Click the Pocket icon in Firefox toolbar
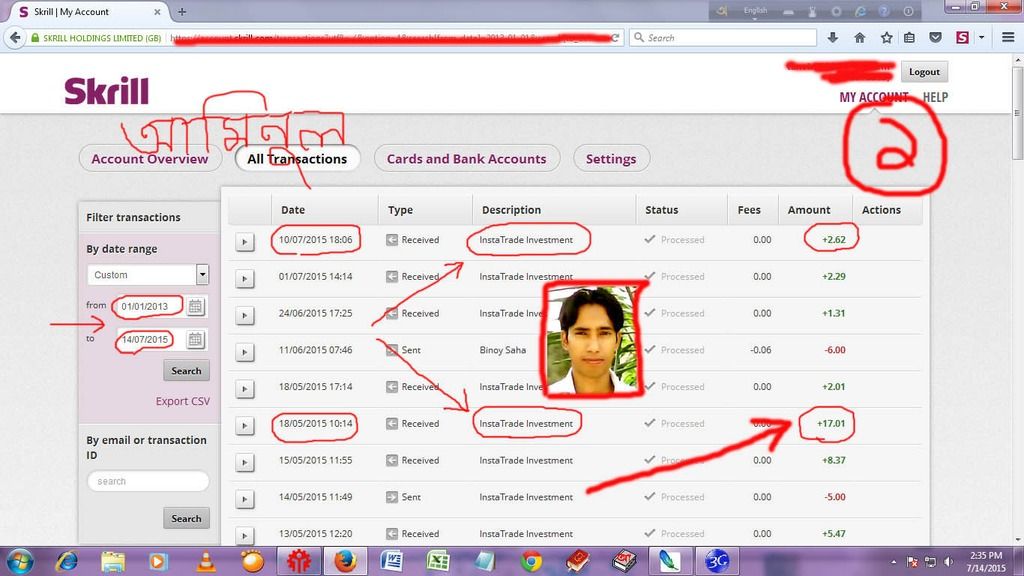The height and width of the screenshot is (576, 1024). [935, 38]
